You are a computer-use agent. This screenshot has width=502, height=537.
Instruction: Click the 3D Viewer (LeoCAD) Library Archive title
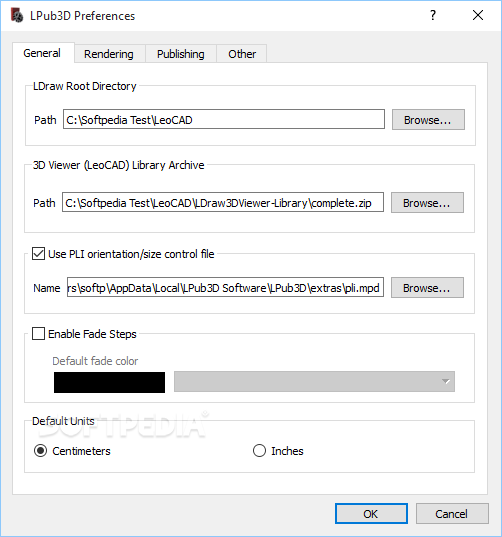tap(118, 165)
